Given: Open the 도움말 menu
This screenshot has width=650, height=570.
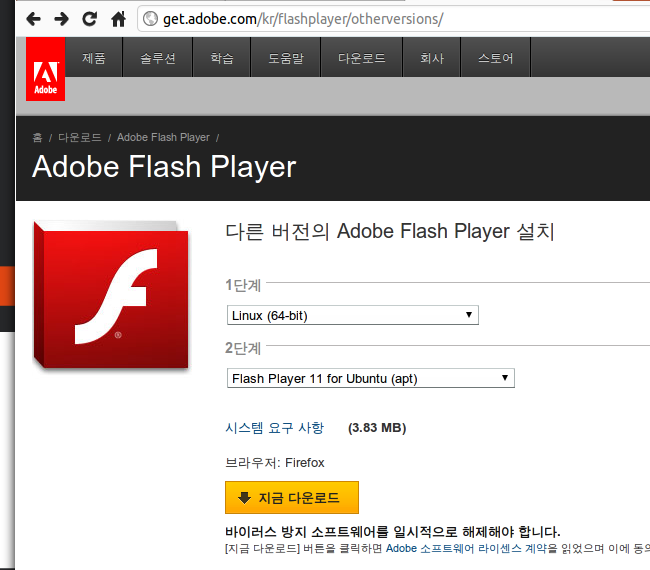Looking at the screenshot, I should [286, 57].
